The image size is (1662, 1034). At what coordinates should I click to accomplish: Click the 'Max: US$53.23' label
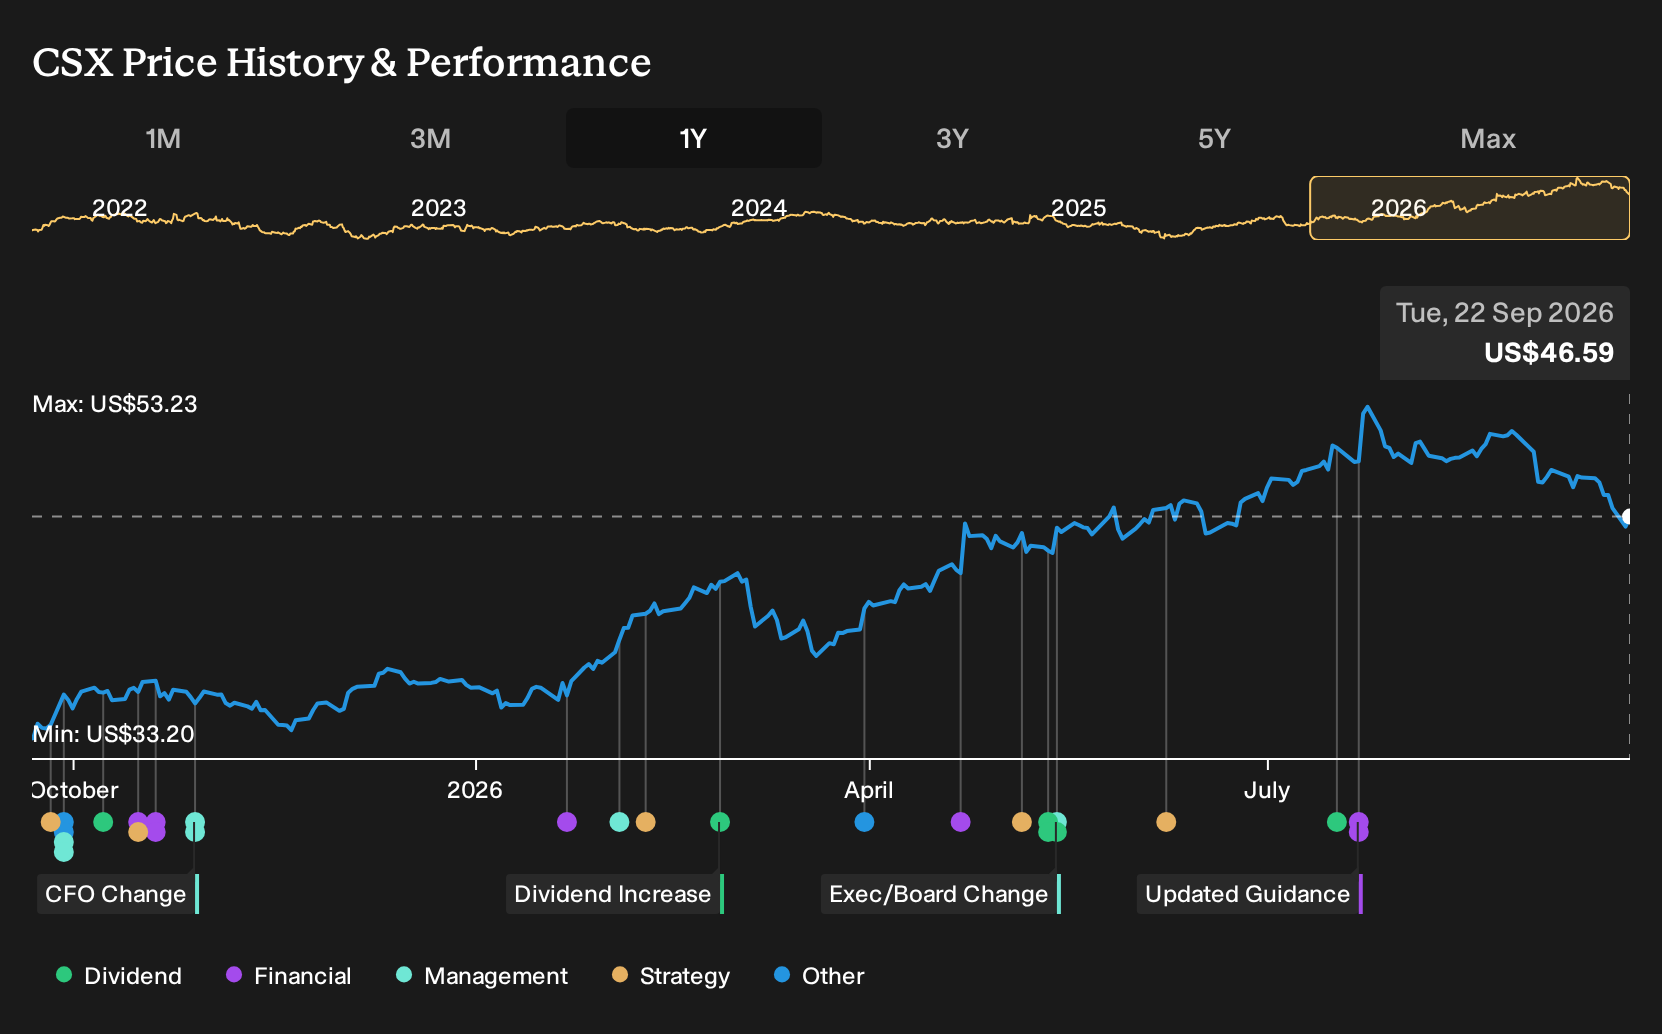[115, 404]
